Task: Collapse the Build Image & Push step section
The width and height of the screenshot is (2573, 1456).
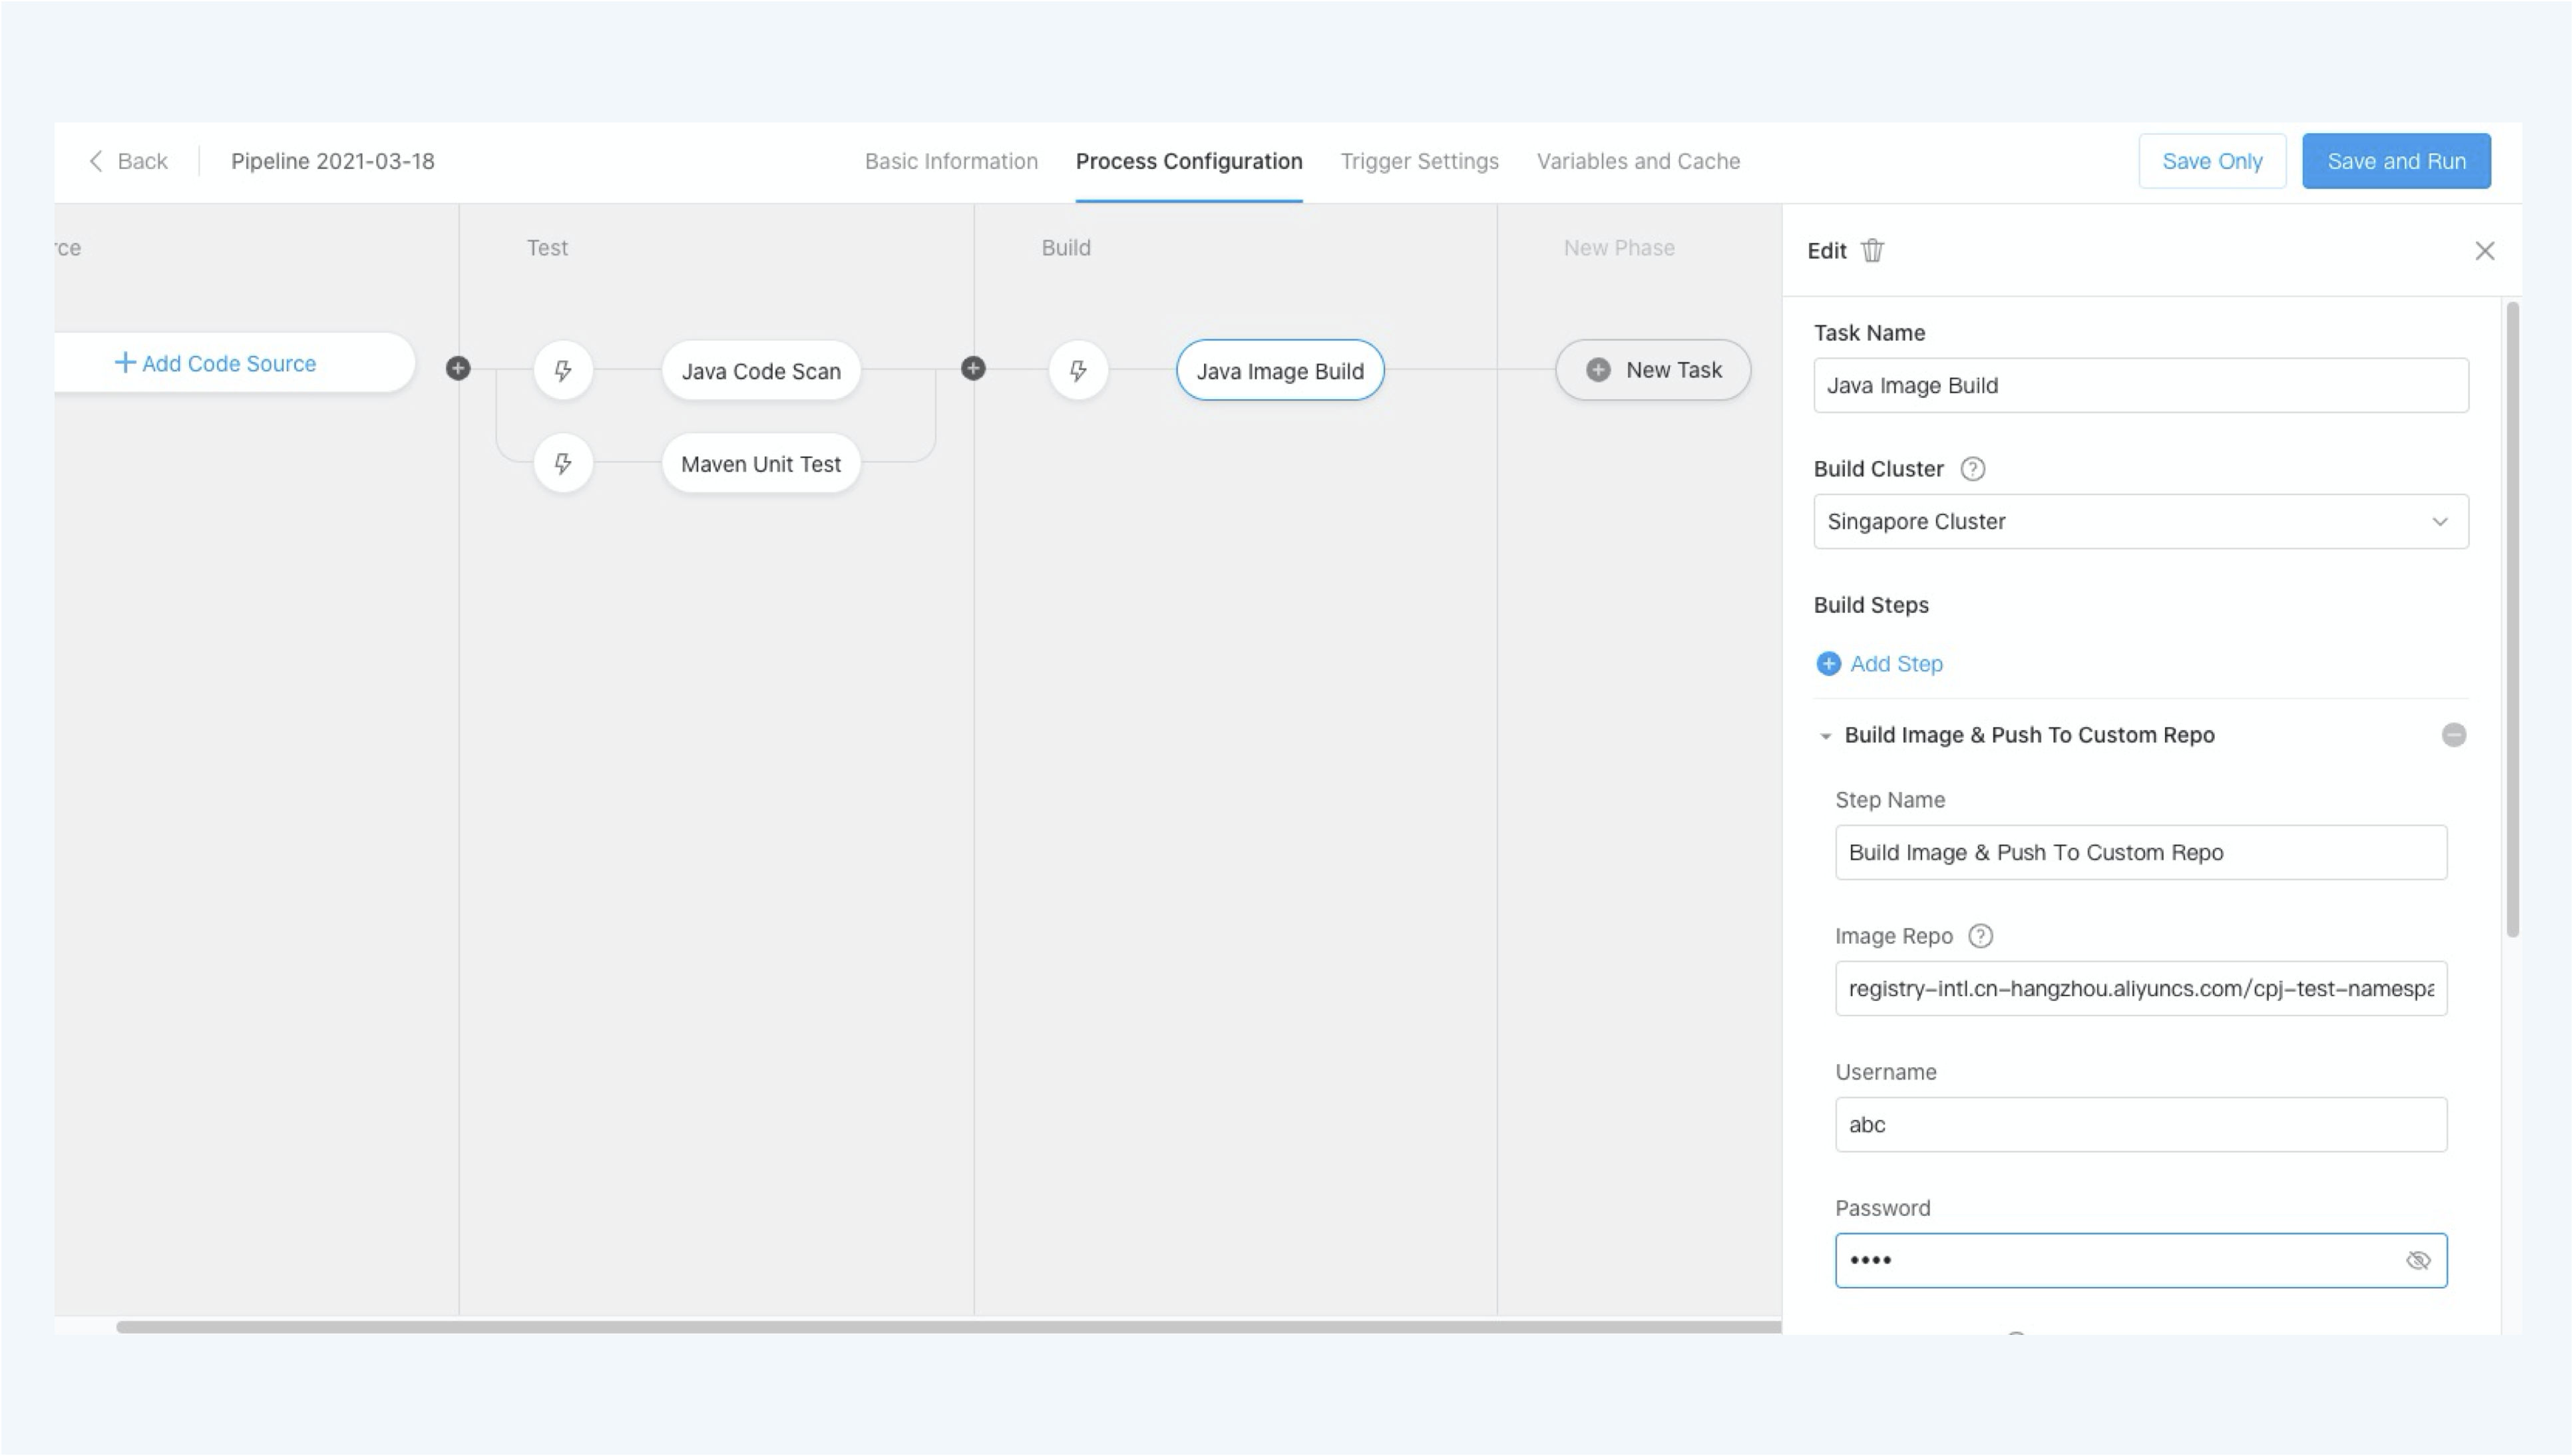Action: tap(1825, 736)
